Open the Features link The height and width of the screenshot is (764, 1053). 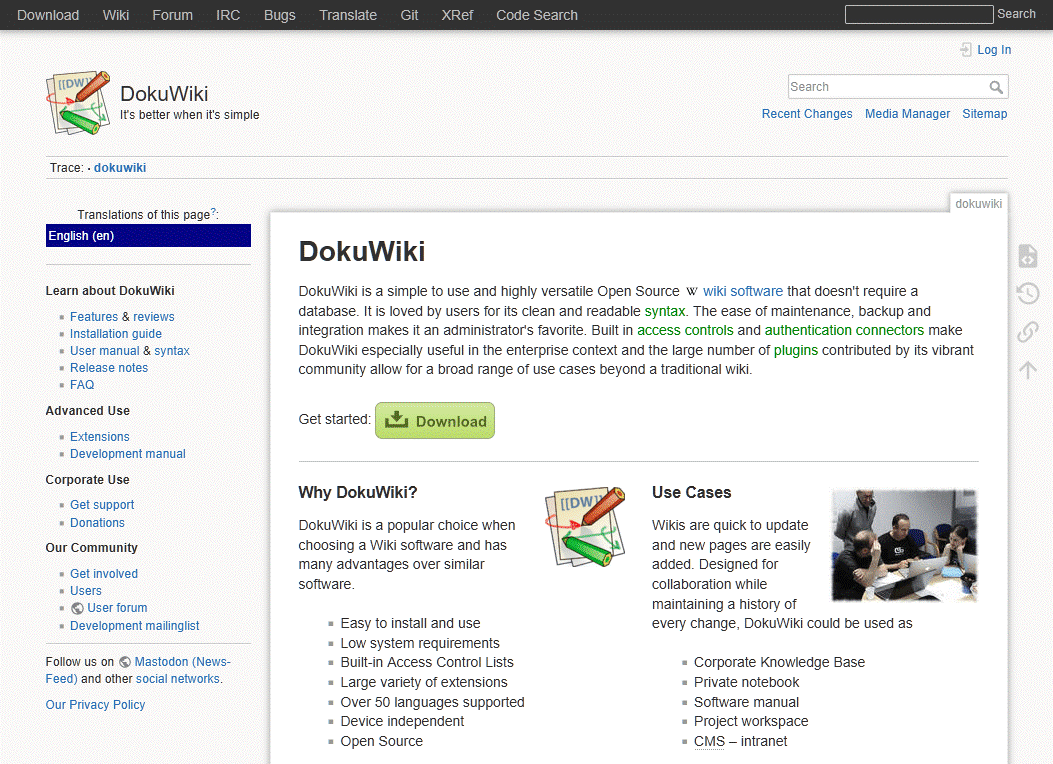pos(94,317)
